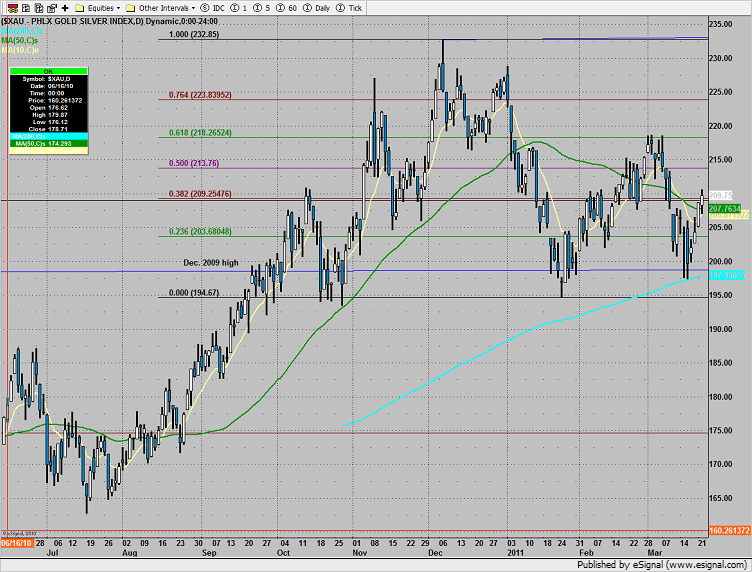The width and height of the screenshot is (752, 572).
Task: Click the third toolbar icon with highlighted arrows
Action: click(x=39, y=8)
